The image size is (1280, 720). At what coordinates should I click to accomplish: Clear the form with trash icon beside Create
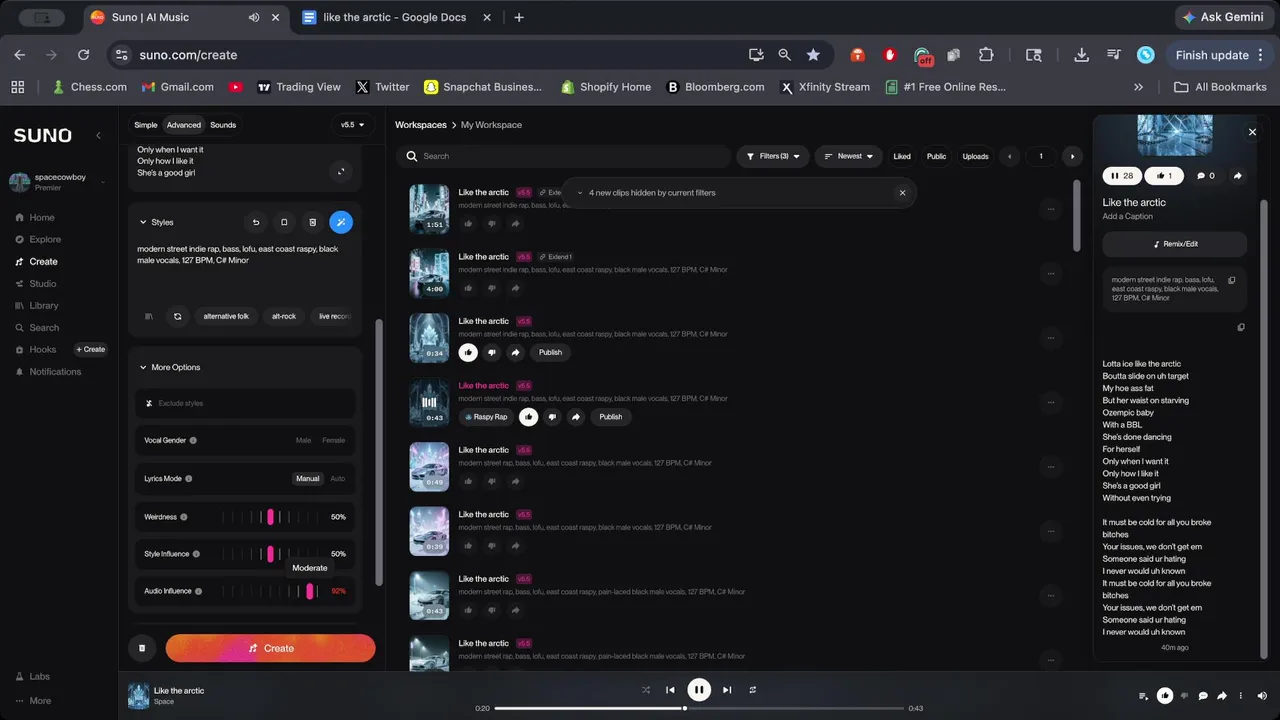point(142,648)
